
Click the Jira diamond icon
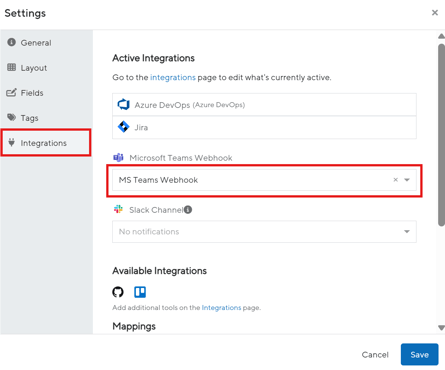pyautogui.click(x=124, y=127)
